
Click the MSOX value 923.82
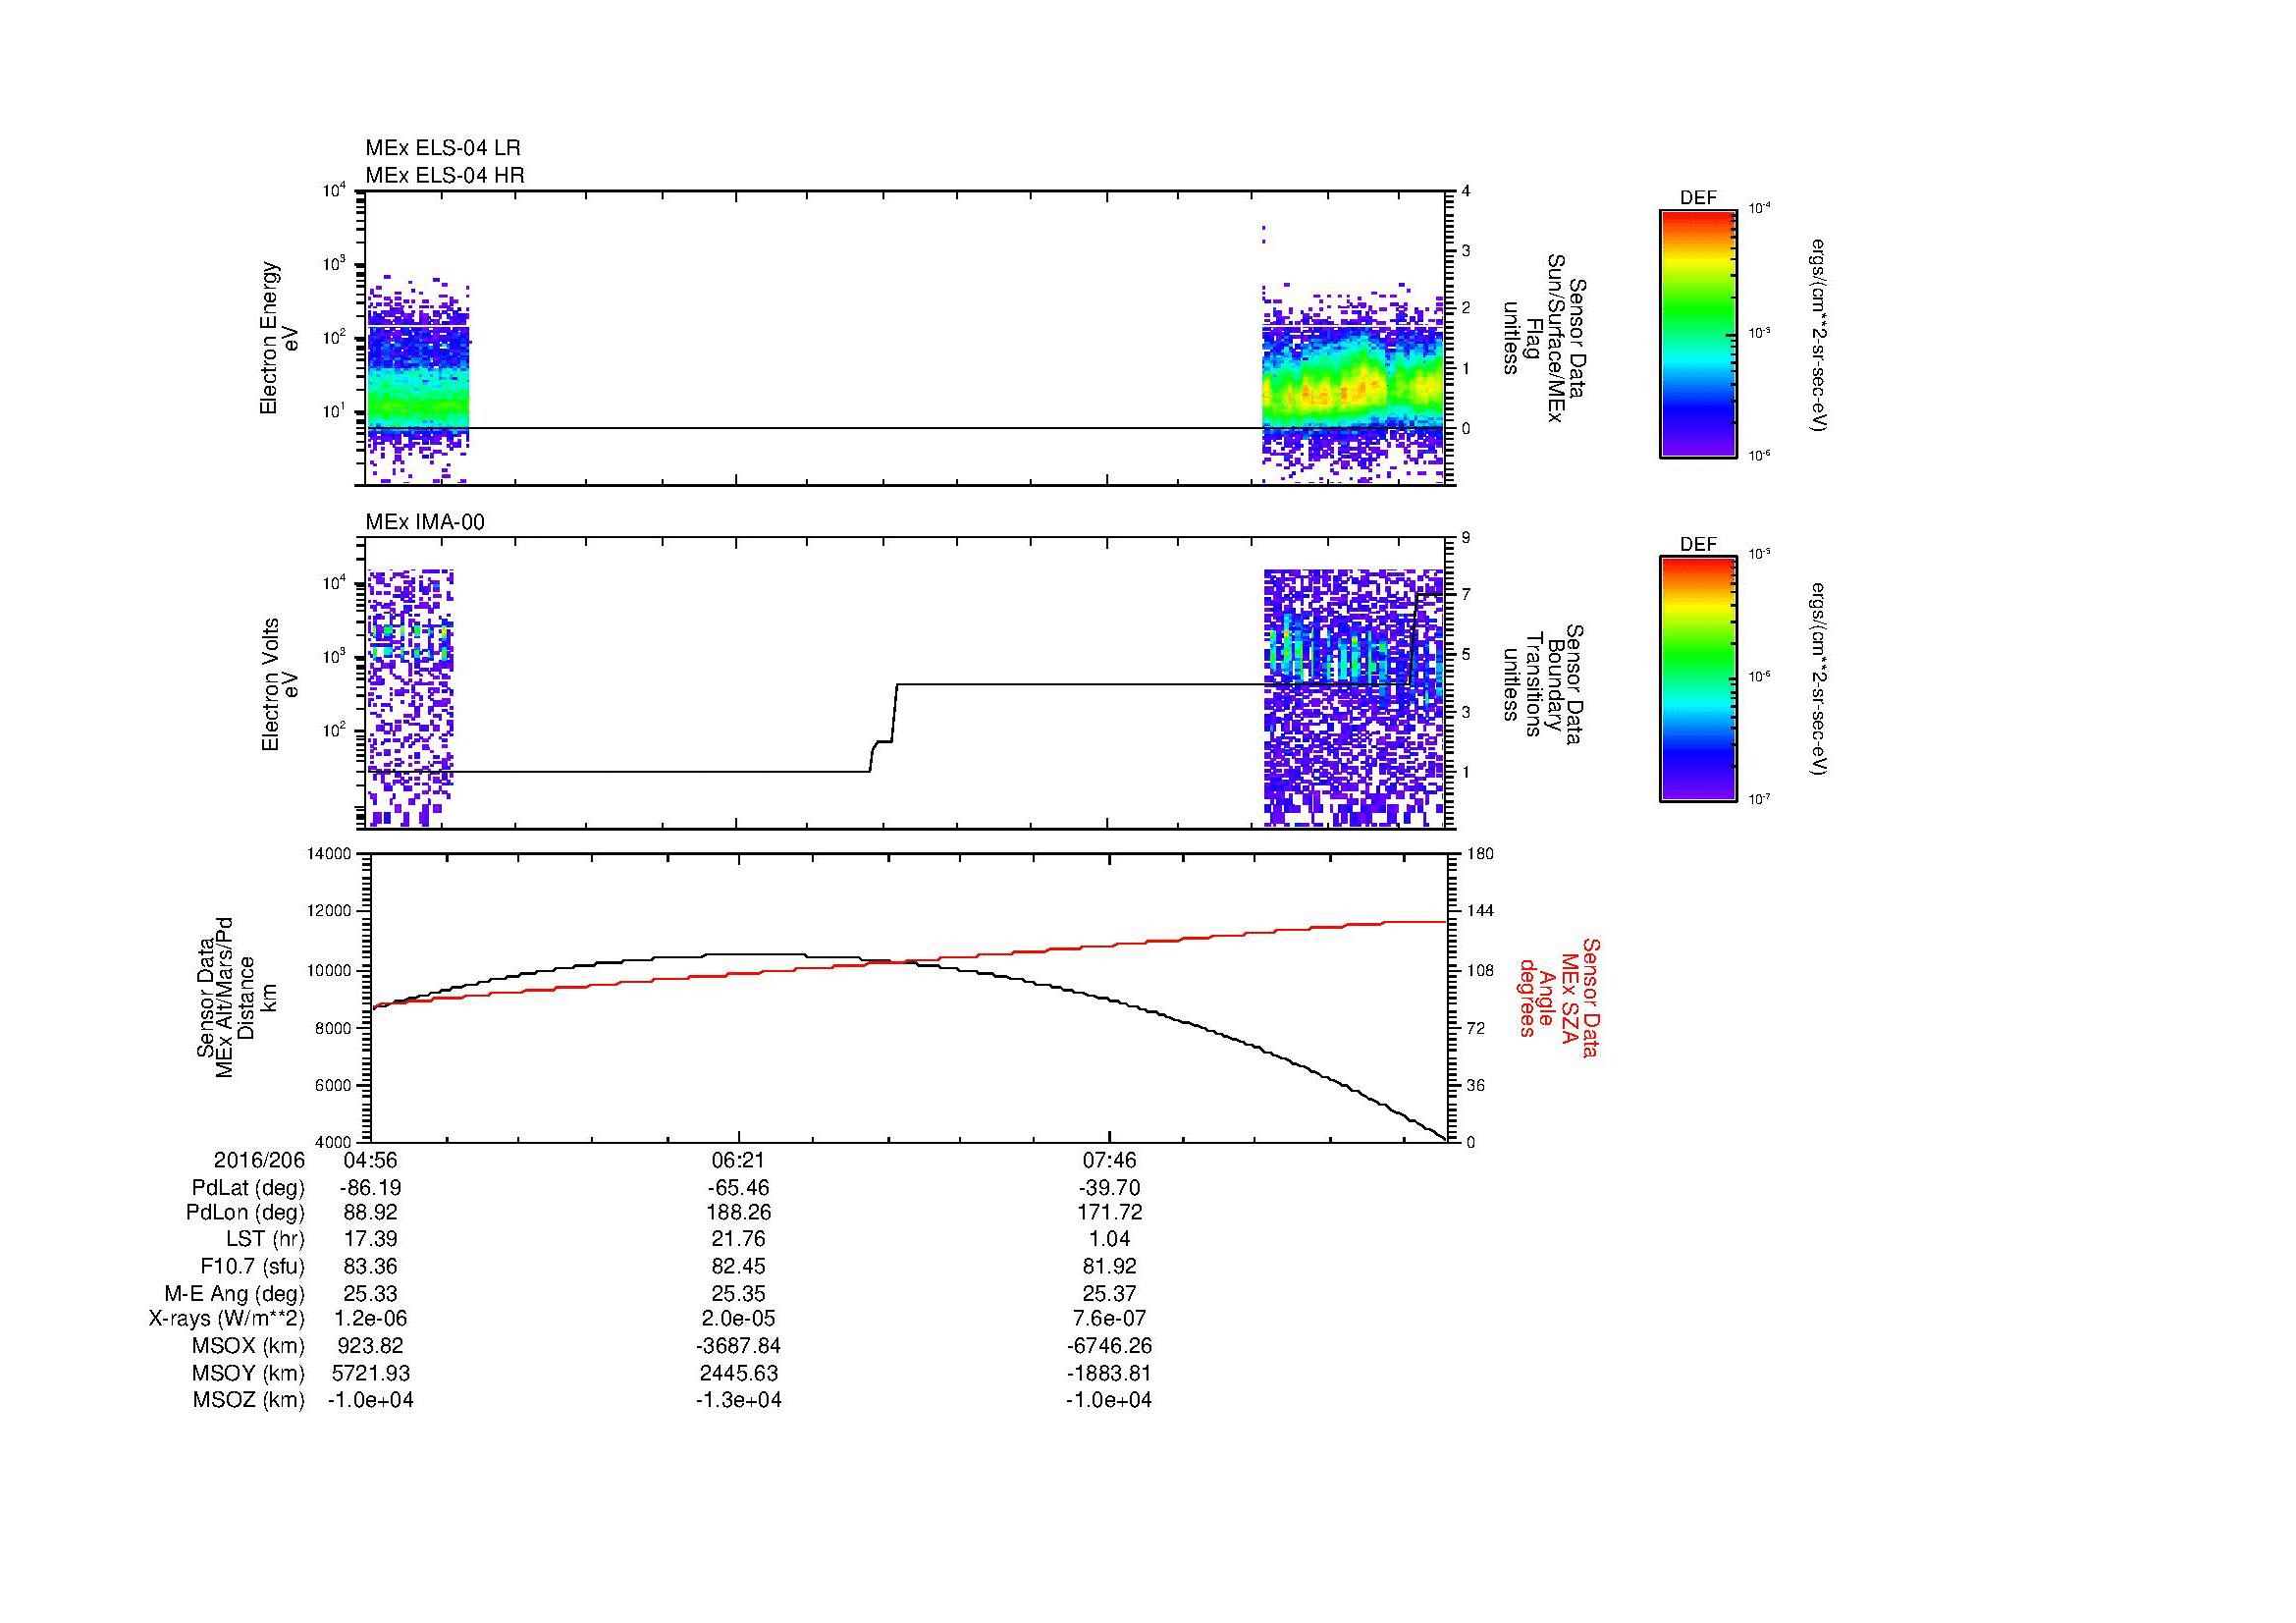[x=370, y=1346]
